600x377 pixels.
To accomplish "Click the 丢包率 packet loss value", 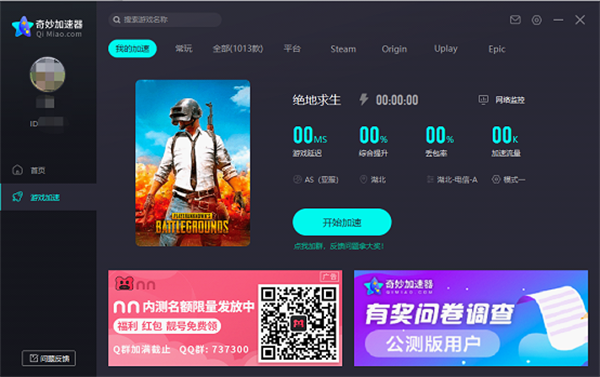I will point(440,135).
